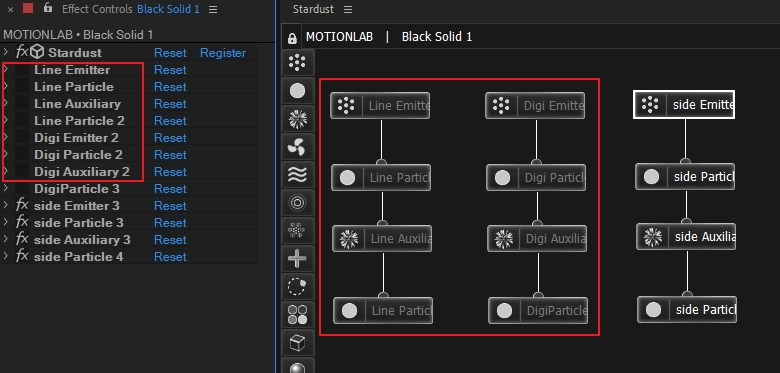780x373 pixels.
Task: Open the Stardust panel hamburger menu
Action: pyautogui.click(x=348, y=9)
